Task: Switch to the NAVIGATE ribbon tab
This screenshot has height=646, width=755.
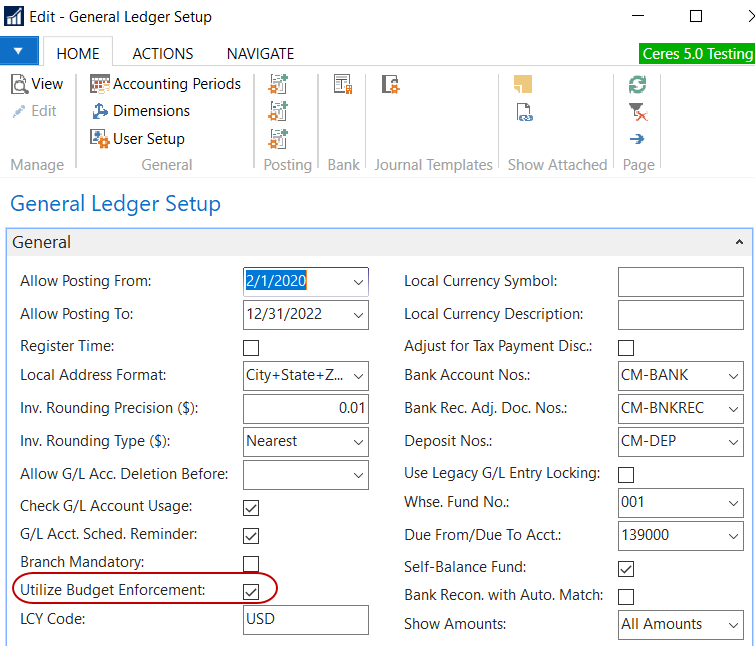Action: click(260, 54)
